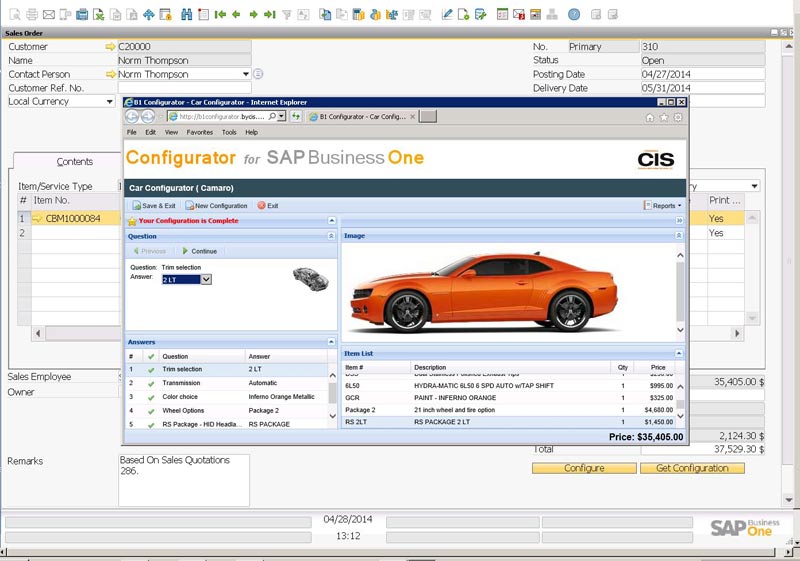Select the Contents tab in Sales Order
Screen dimensions: 800x561
74,162
